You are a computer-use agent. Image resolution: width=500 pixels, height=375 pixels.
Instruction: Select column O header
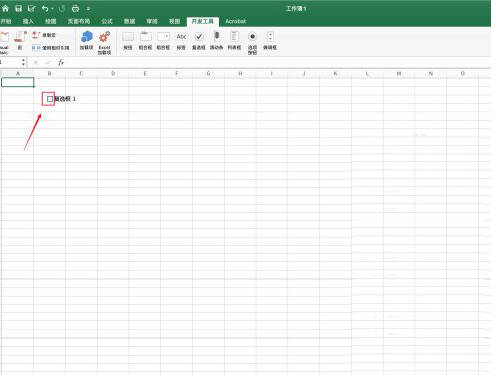click(463, 73)
